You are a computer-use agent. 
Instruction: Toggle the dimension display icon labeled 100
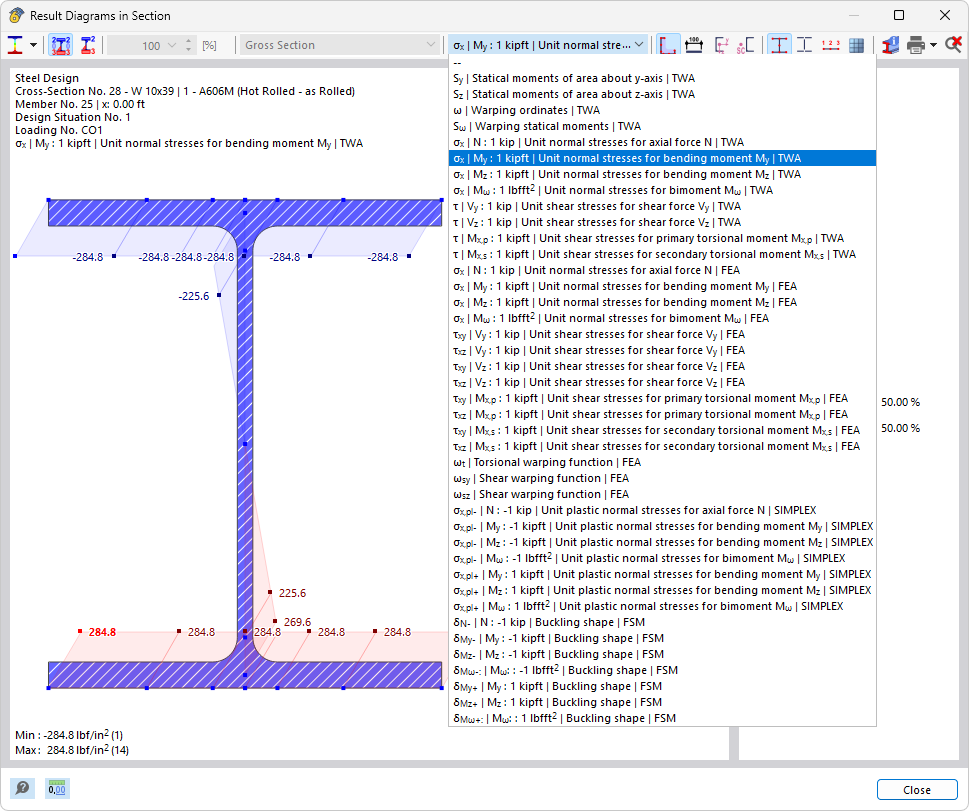(x=694, y=45)
